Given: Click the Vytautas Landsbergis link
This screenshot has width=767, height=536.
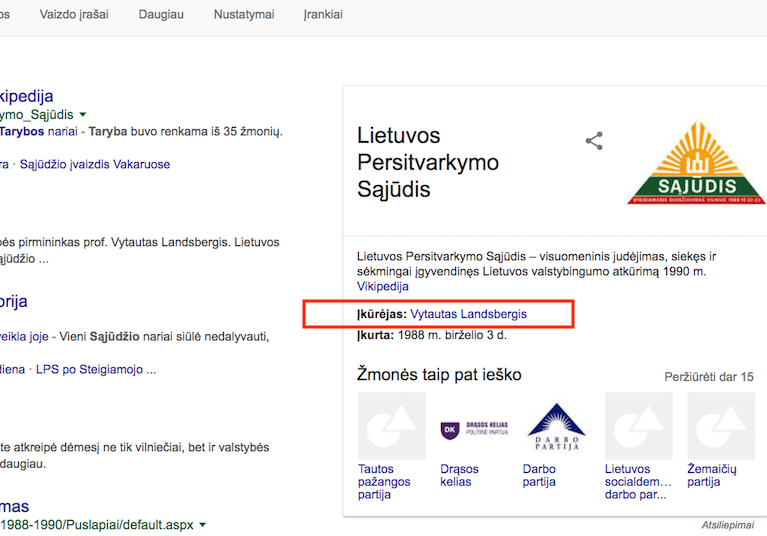Looking at the screenshot, I should (x=468, y=314).
